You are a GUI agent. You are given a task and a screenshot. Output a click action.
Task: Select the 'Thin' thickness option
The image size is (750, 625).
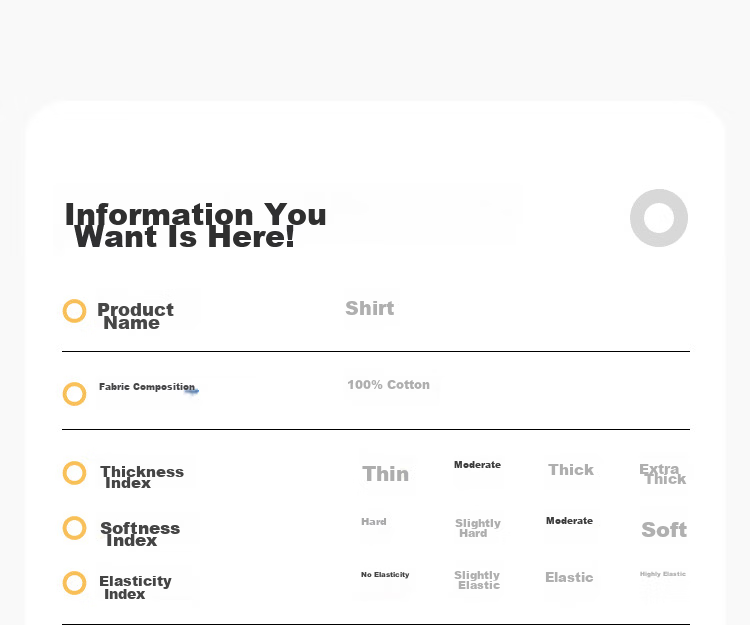pos(386,474)
